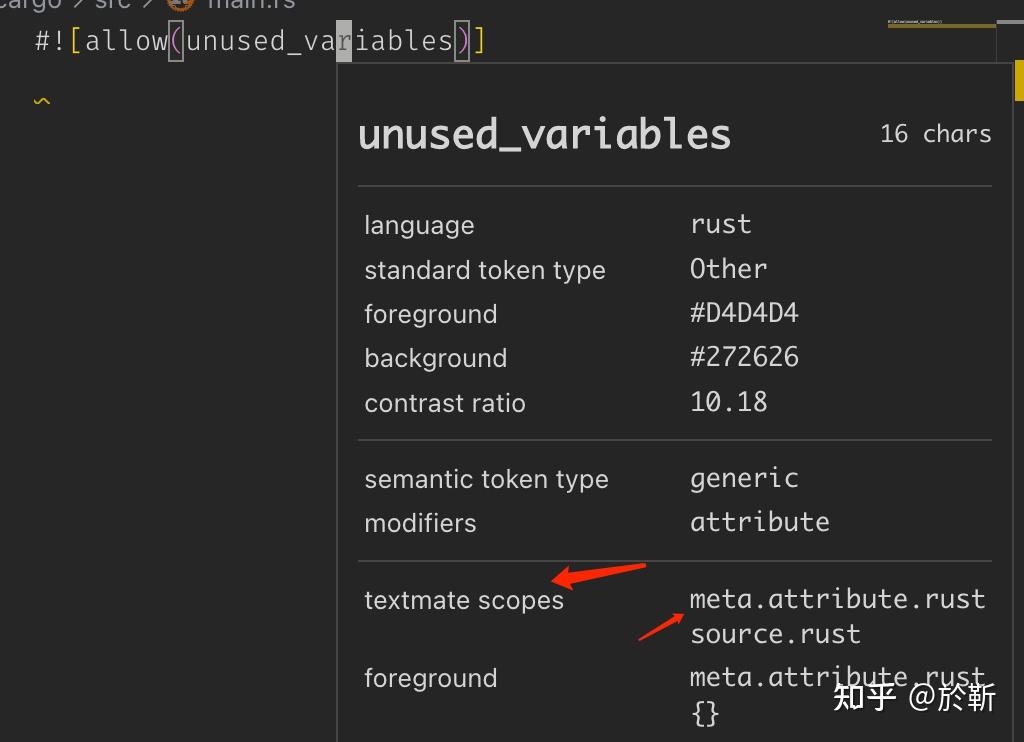Click the unused_variables inspector title
The image size is (1024, 742).
pos(544,133)
